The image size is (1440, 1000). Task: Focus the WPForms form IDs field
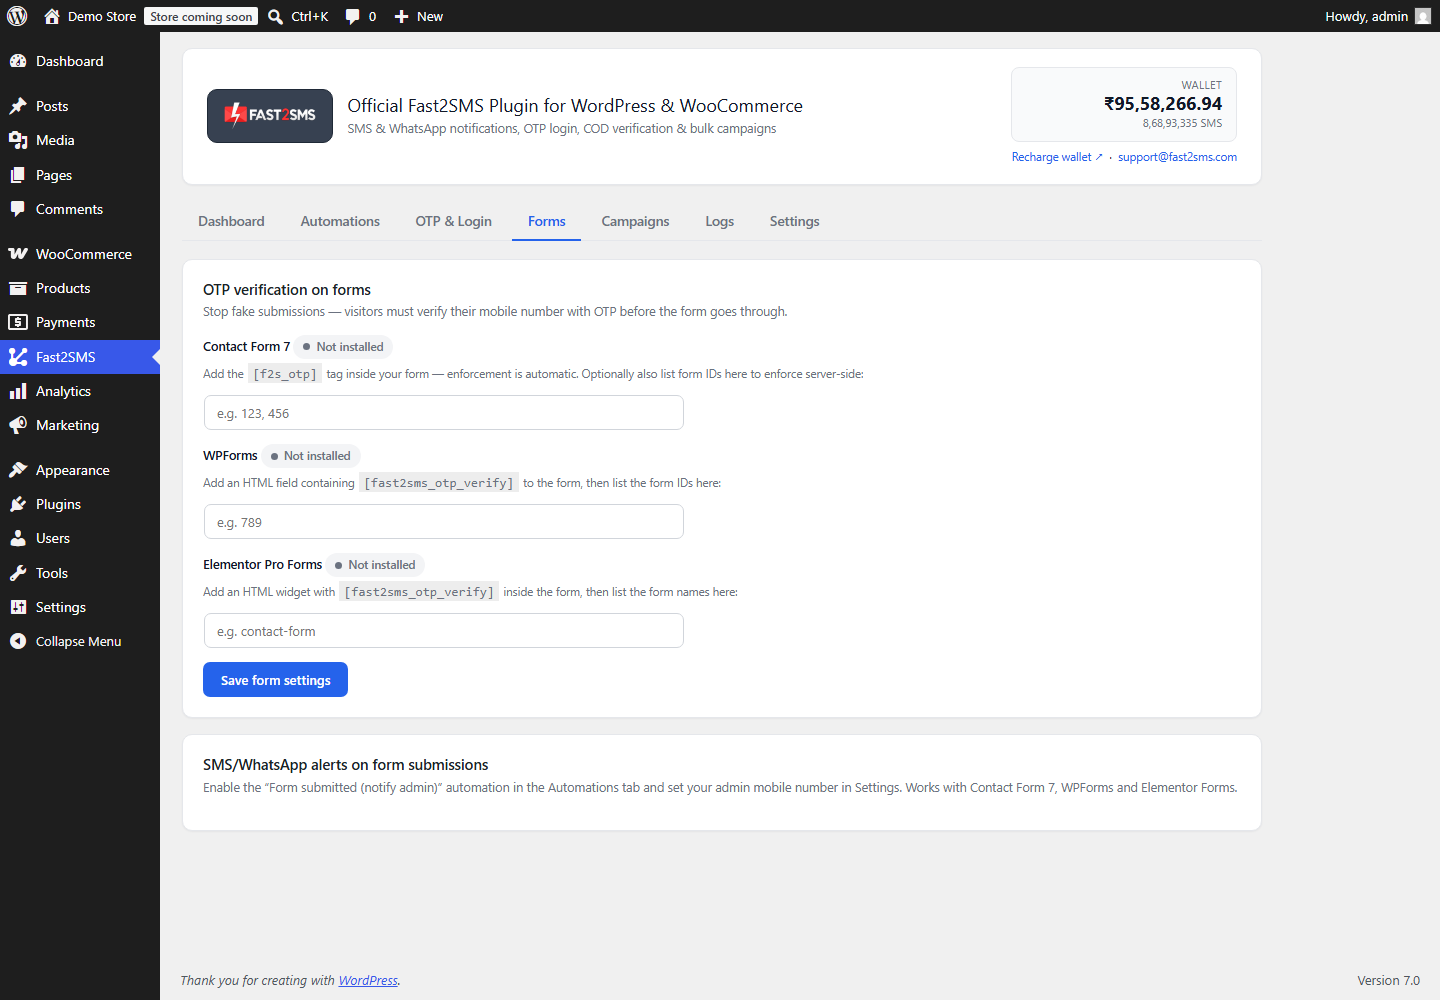443,522
